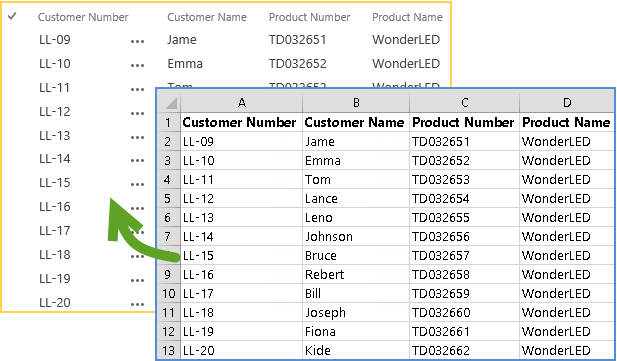
Task: Select spreadsheet cell containing Rebert
Action: 356,274
